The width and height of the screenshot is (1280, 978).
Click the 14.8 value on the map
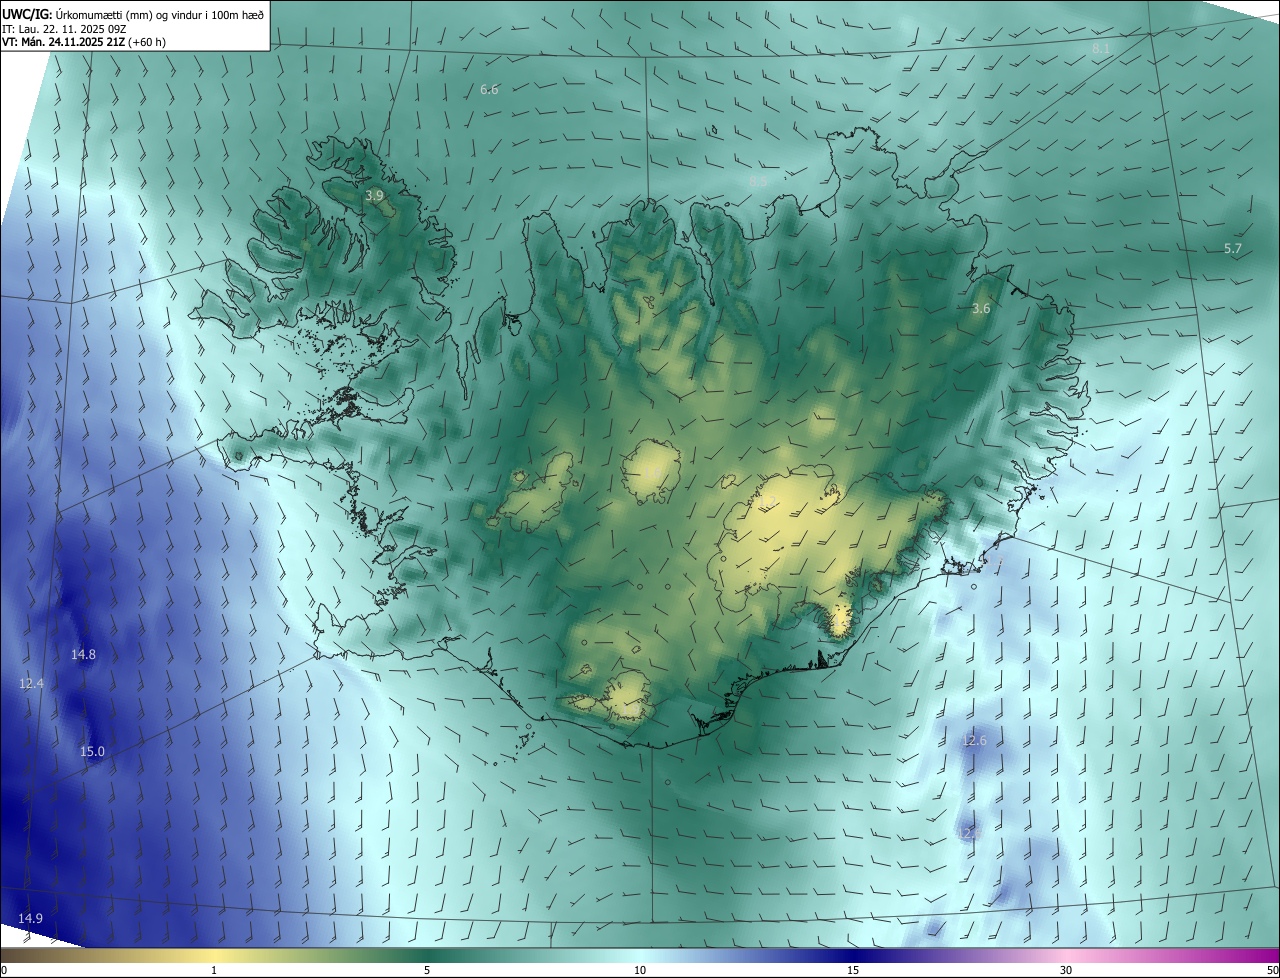pyautogui.click(x=83, y=655)
